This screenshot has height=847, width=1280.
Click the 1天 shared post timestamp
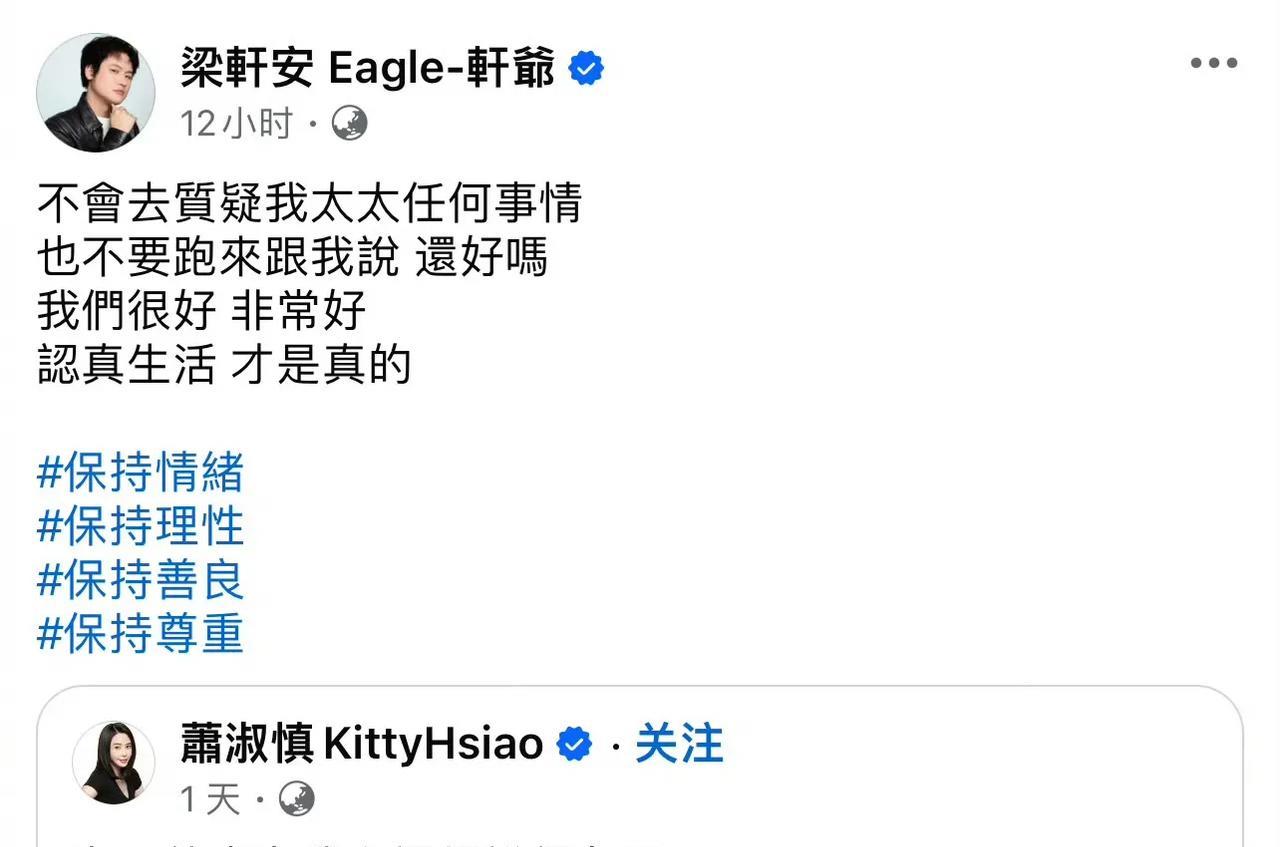(211, 799)
